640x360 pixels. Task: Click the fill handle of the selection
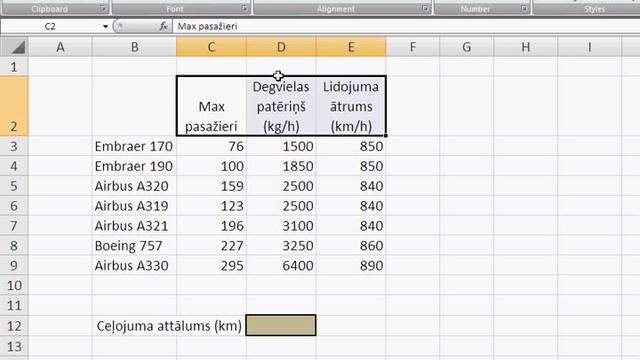[x=386, y=136]
